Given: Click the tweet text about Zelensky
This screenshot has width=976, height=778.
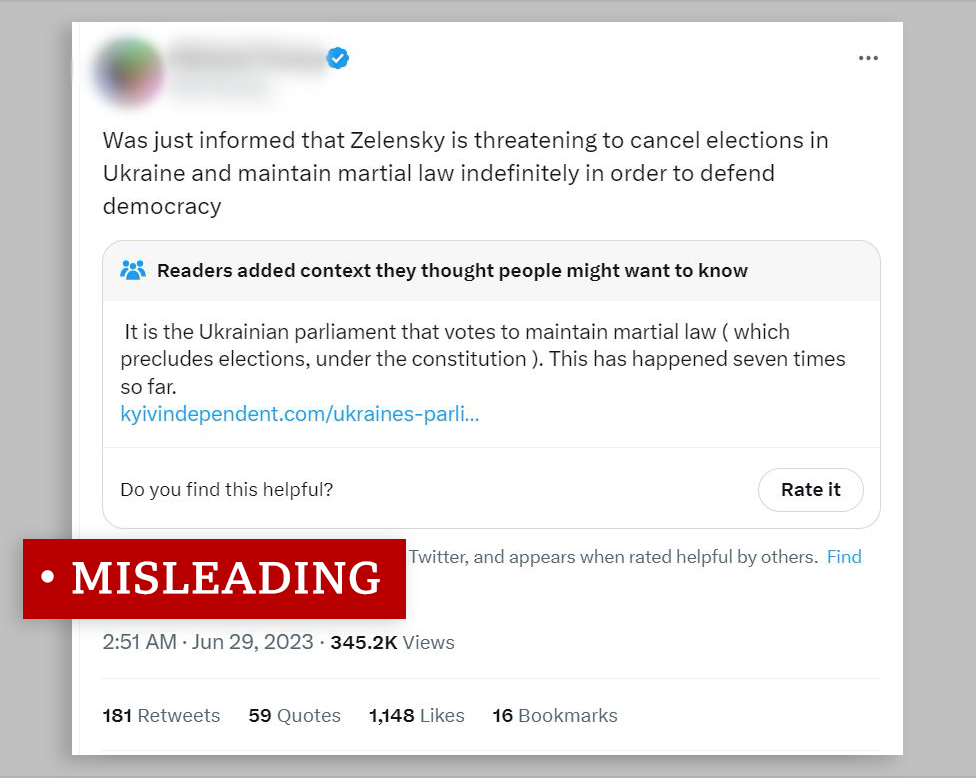Looking at the screenshot, I should [x=465, y=173].
